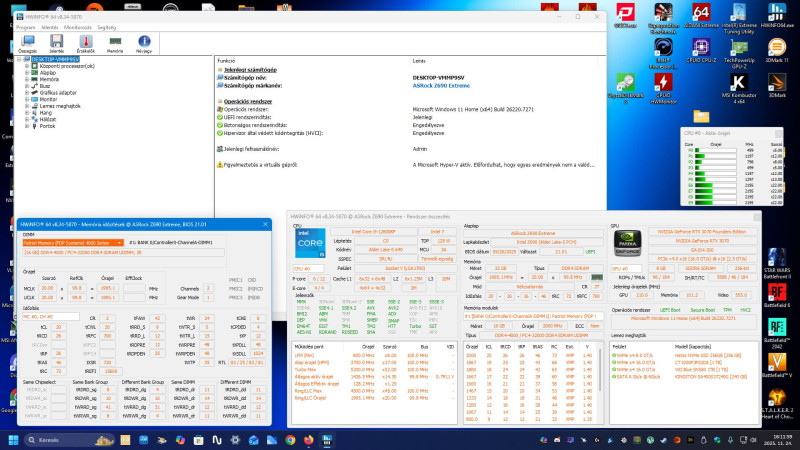Select the Hálózat tree item
Viewport: 800px width, 450px height.
(x=47, y=119)
